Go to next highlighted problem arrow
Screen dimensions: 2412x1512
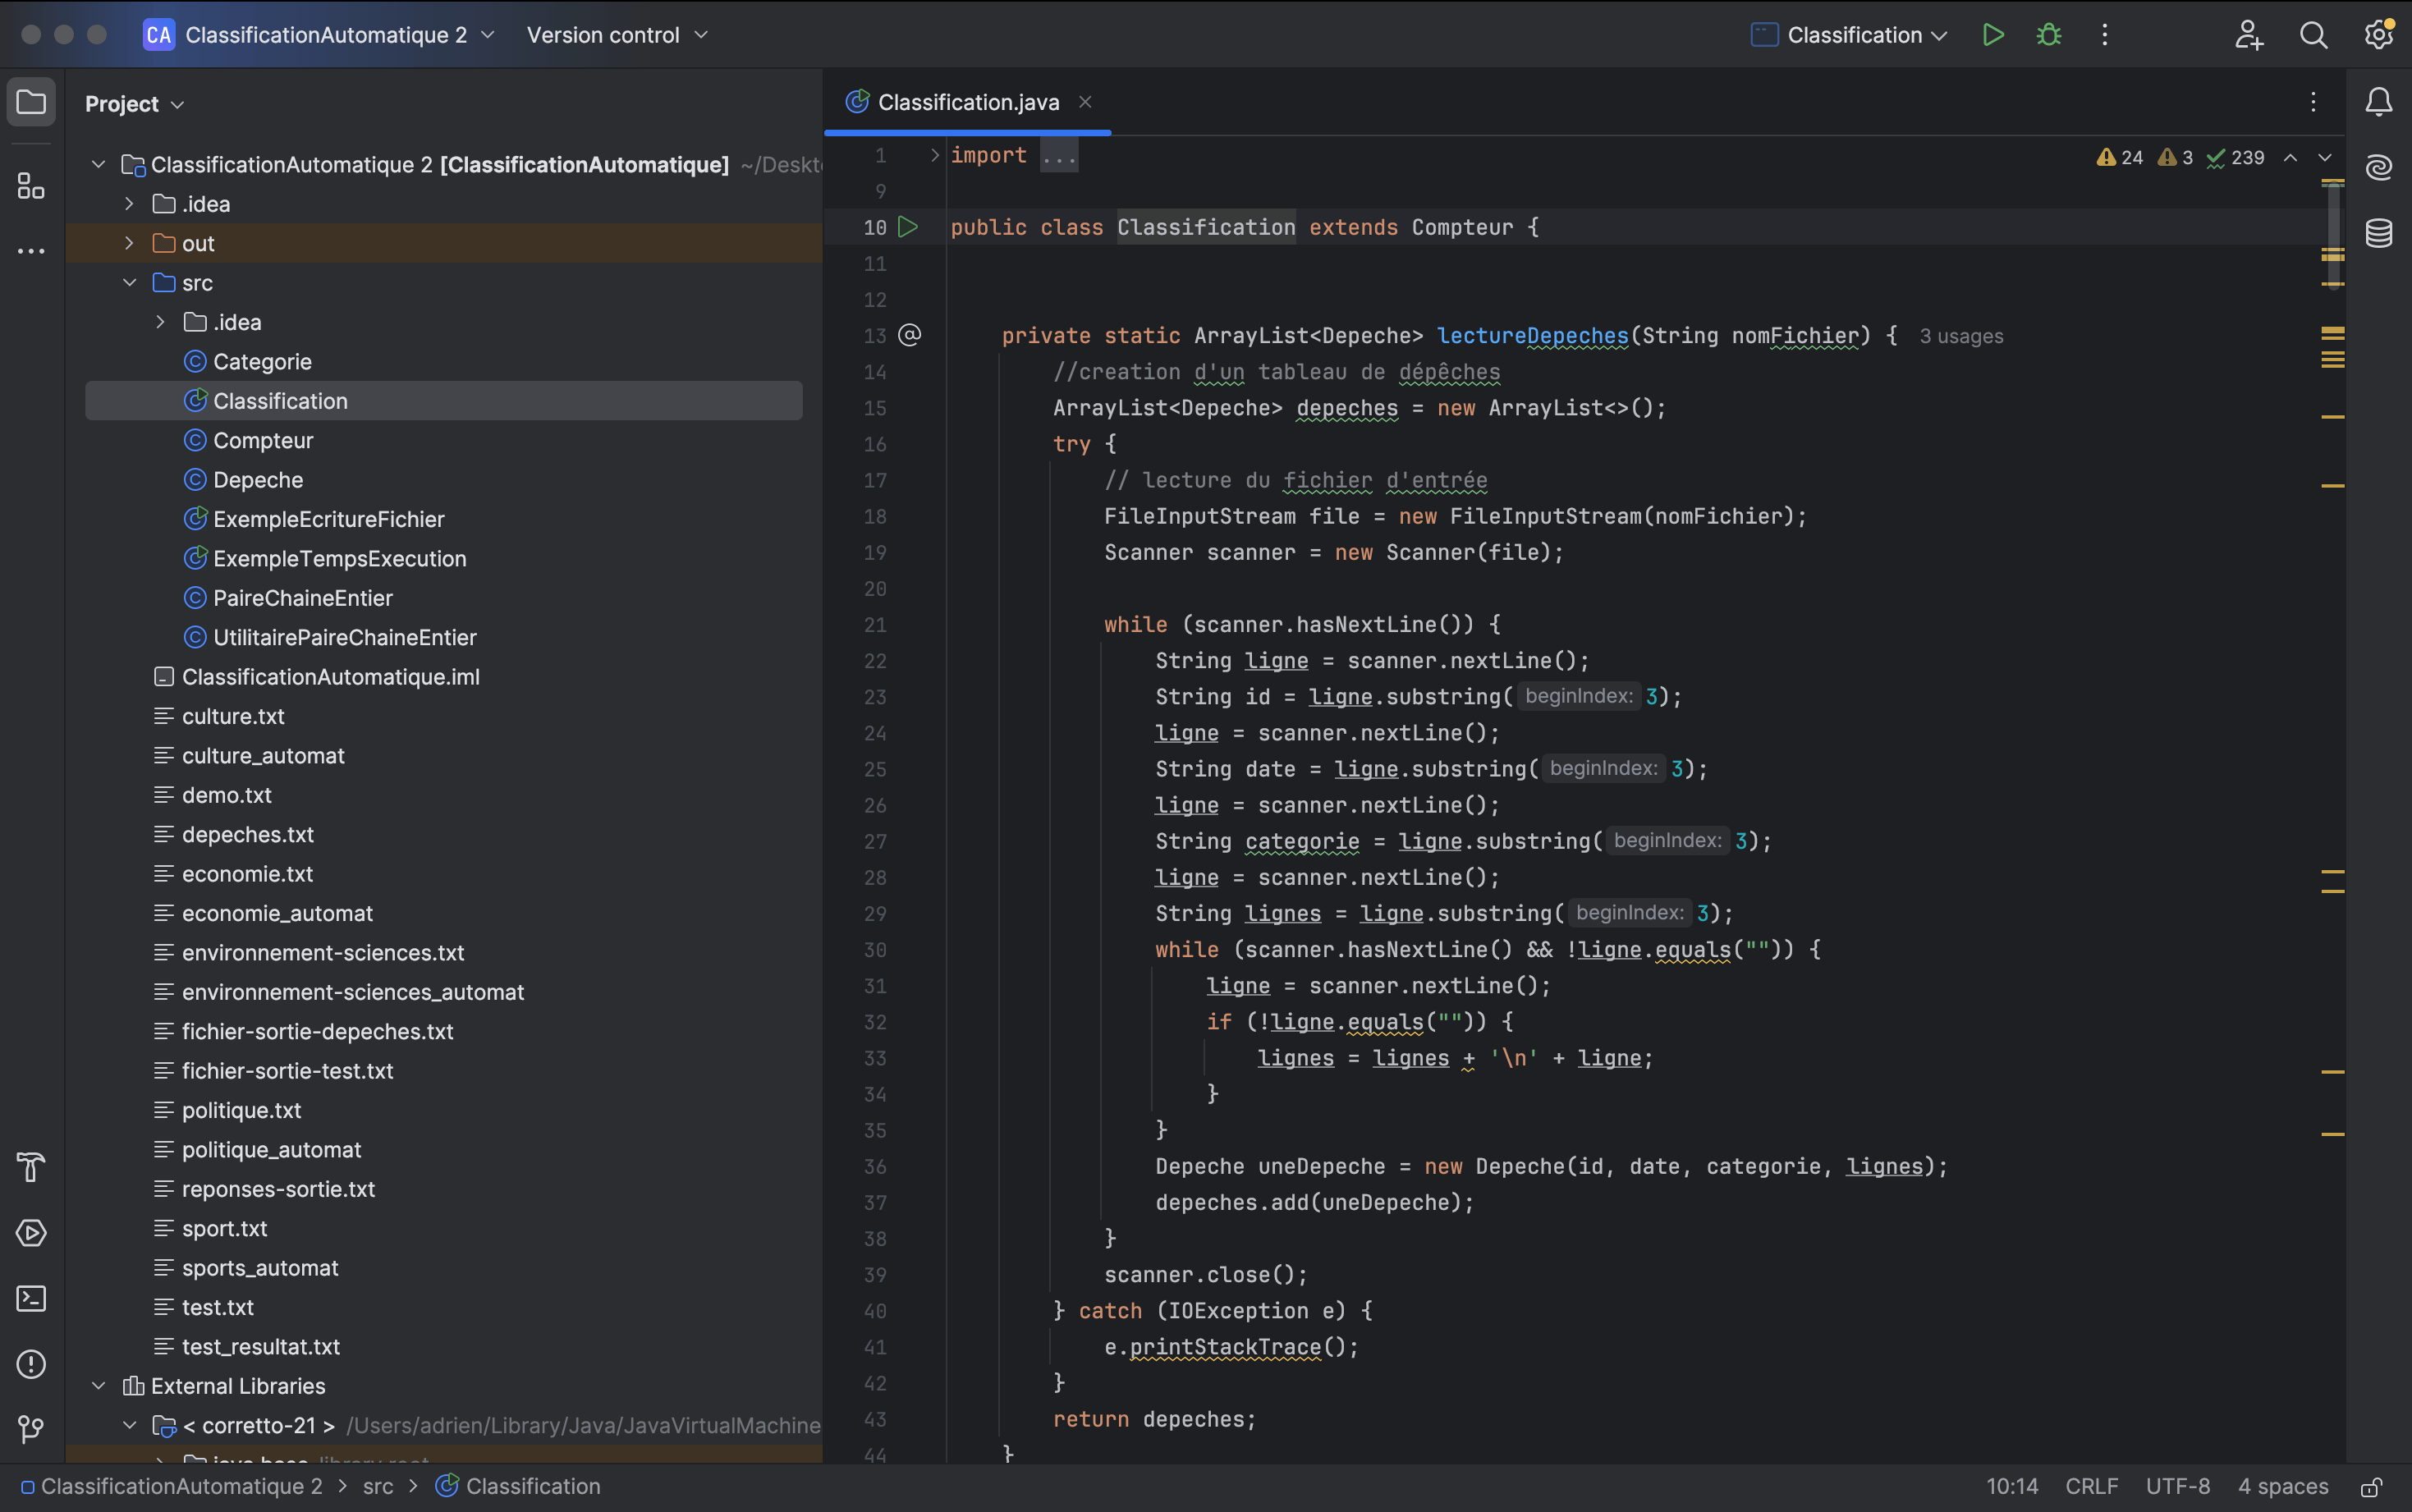coord(2324,158)
